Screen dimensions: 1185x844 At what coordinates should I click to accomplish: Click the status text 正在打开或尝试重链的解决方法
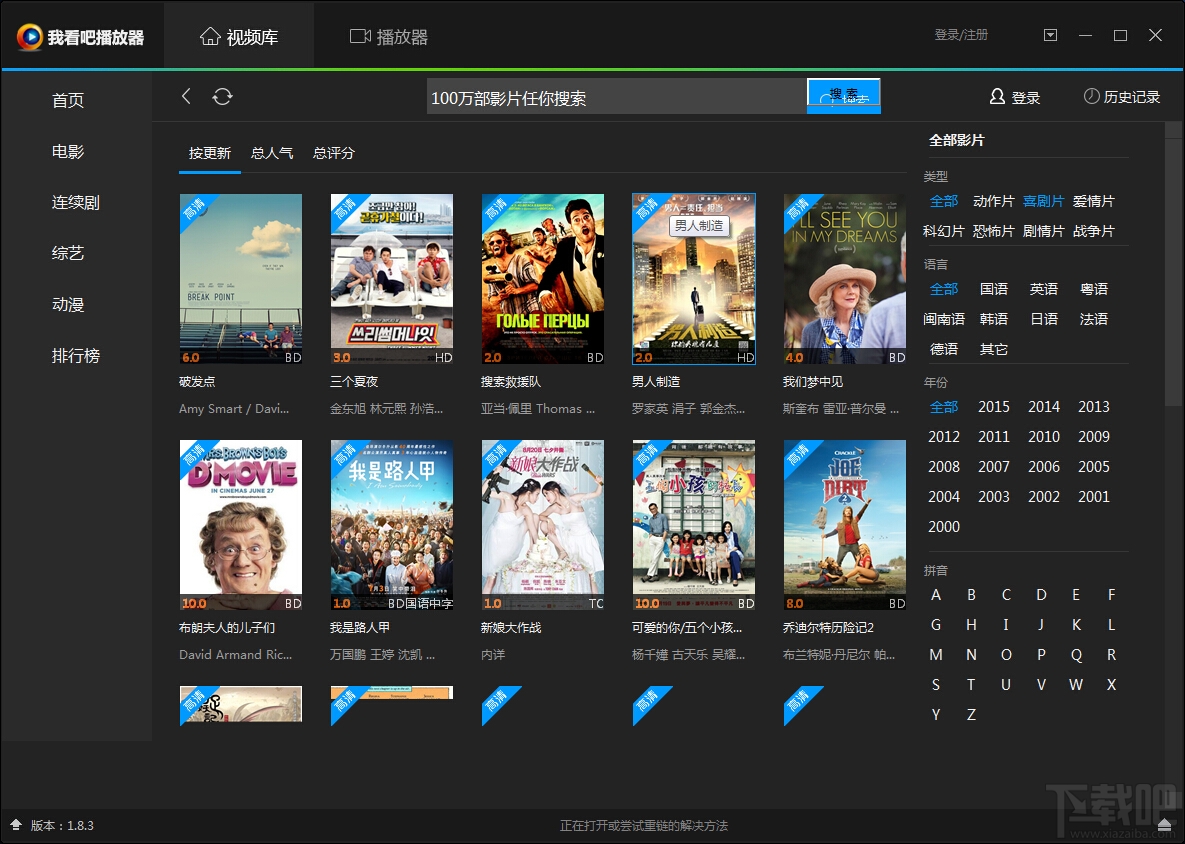(x=643, y=825)
